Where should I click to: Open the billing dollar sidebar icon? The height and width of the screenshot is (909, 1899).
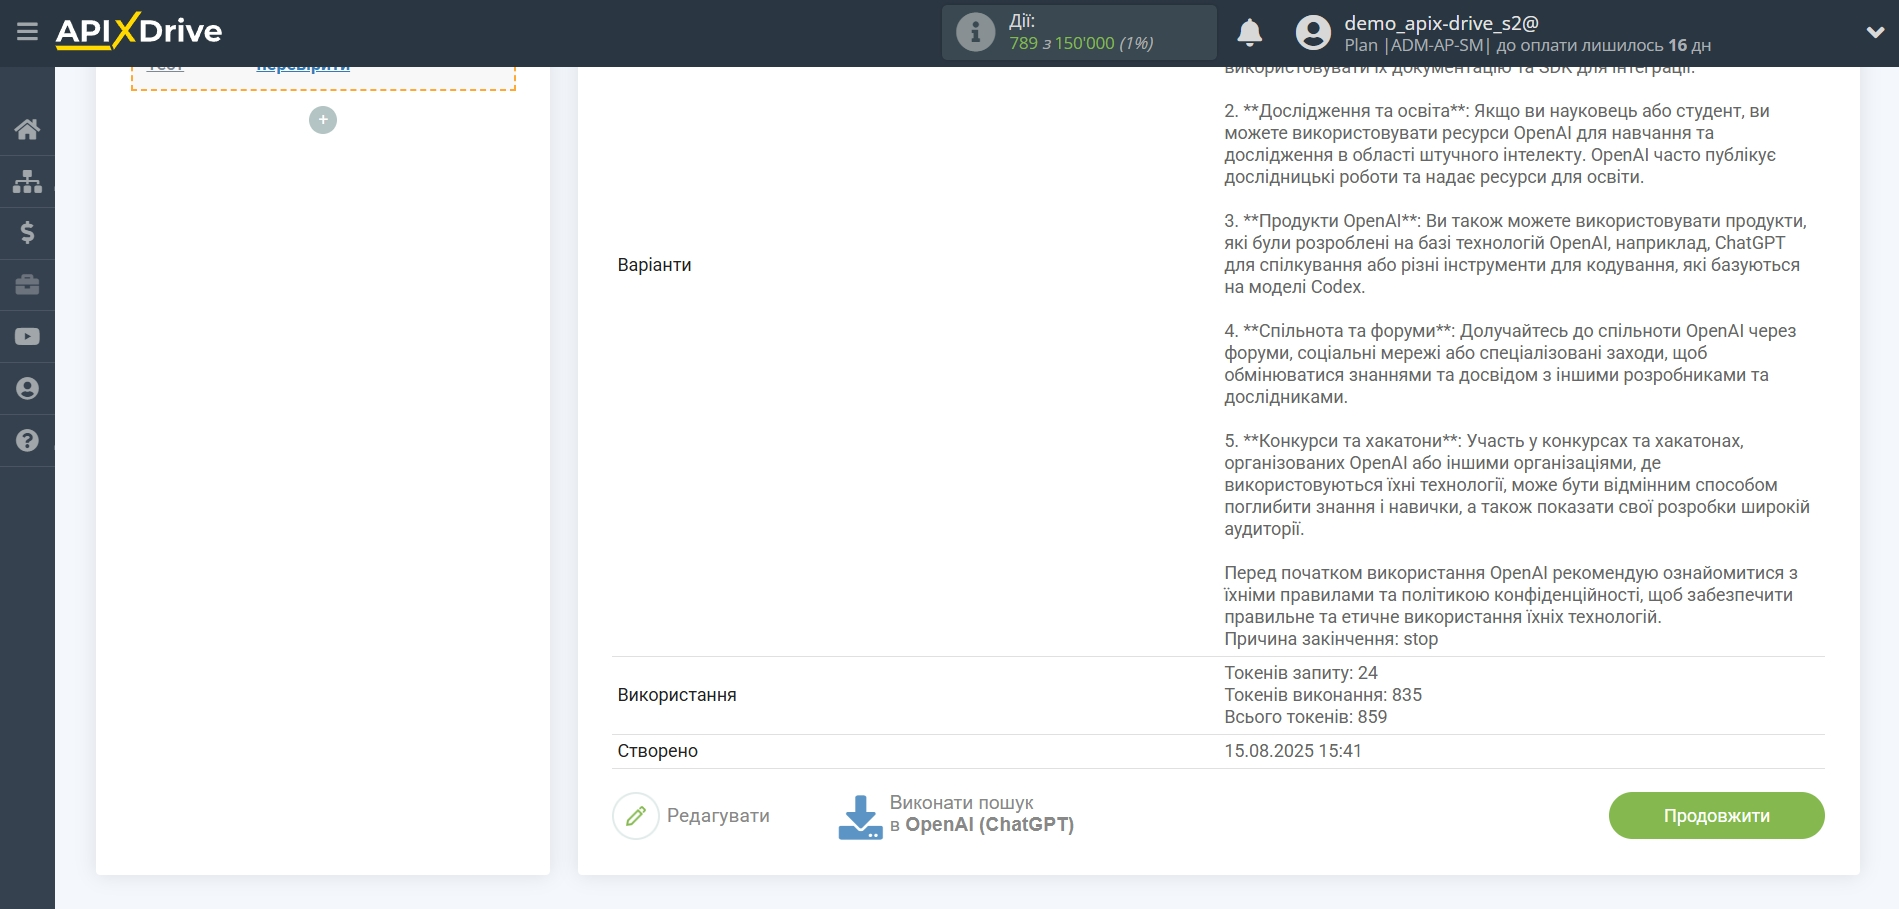tap(27, 233)
